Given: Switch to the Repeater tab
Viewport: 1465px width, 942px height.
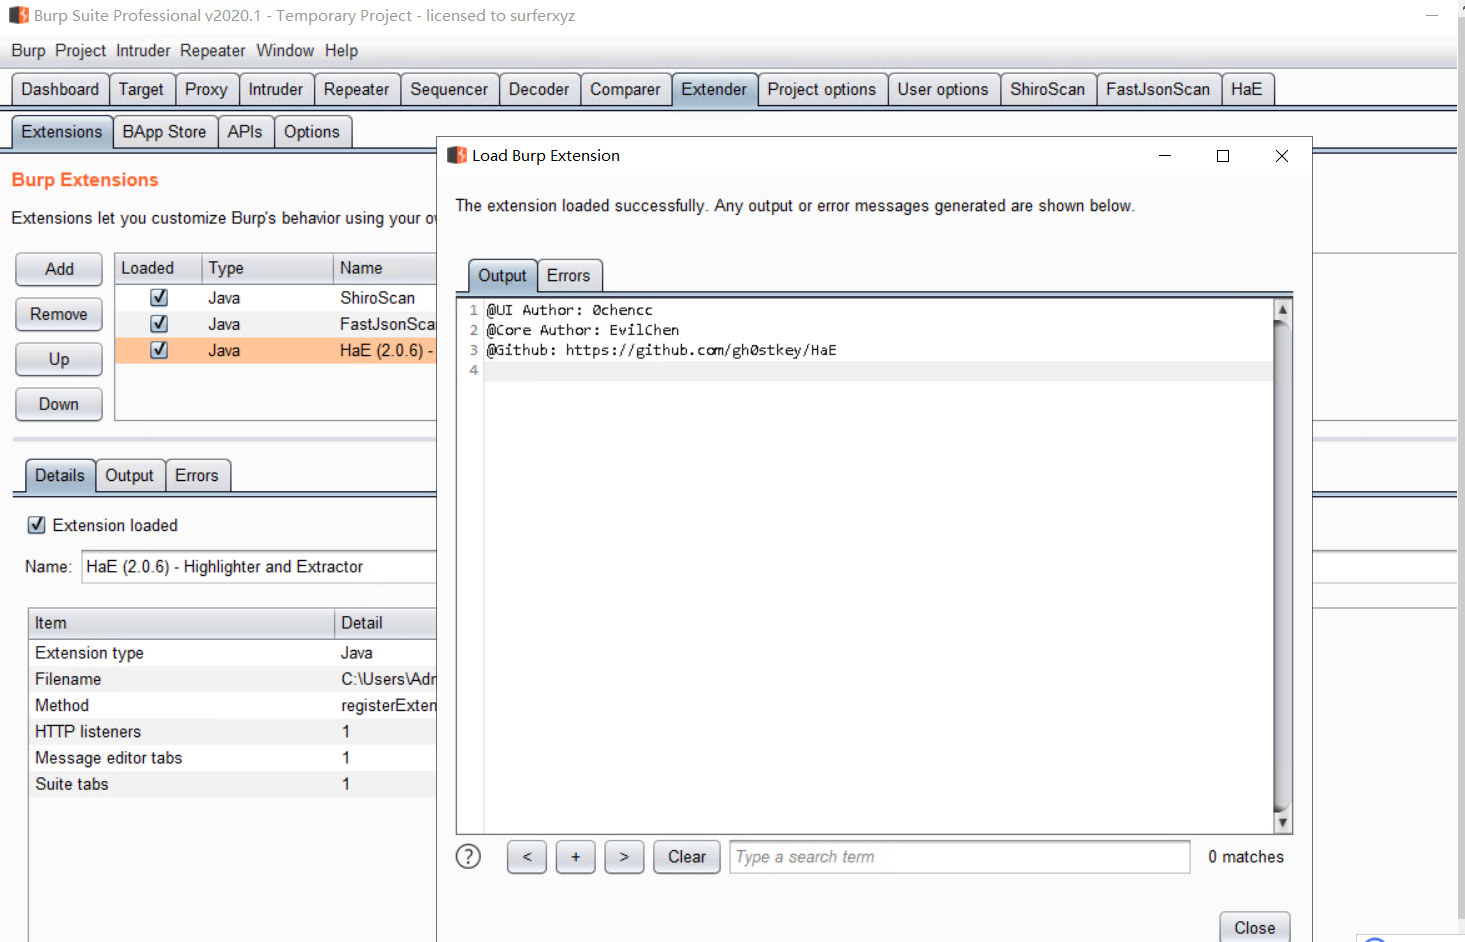Looking at the screenshot, I should coord(356,89).
